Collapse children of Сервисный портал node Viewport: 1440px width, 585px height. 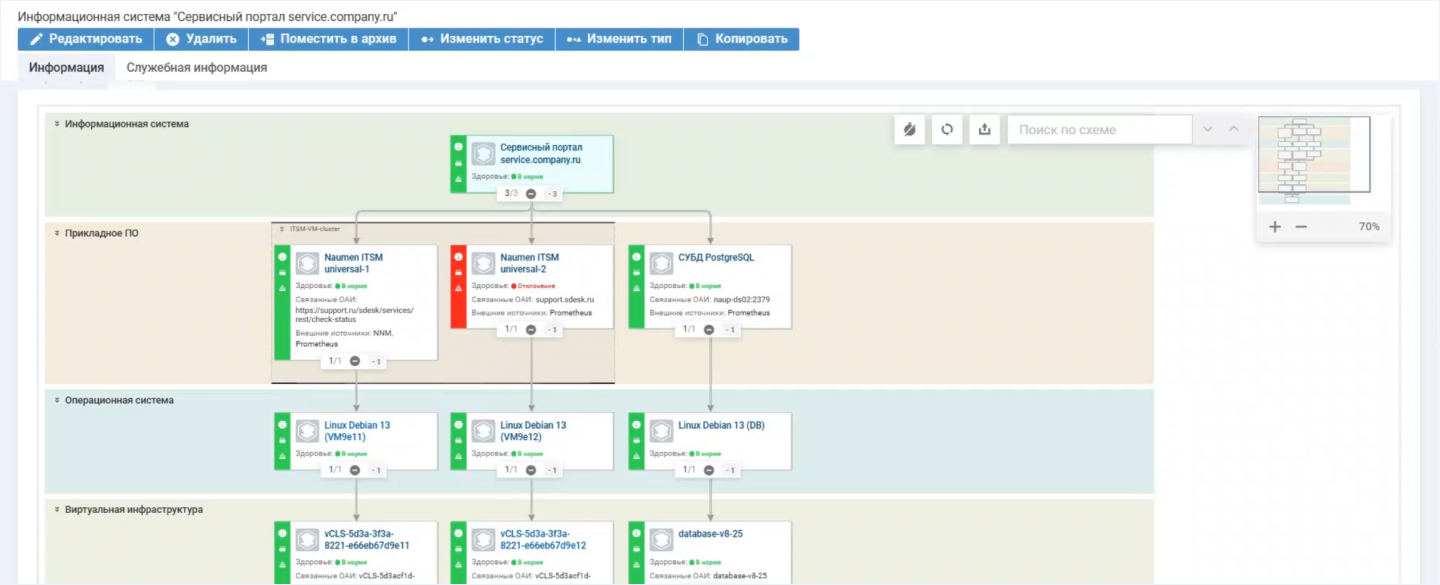click(531, 194)
